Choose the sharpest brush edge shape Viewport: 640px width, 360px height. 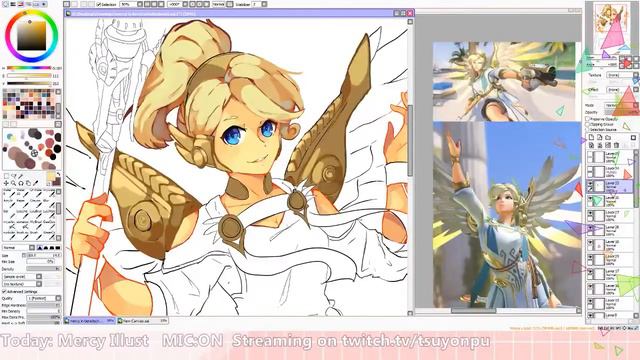40,248
